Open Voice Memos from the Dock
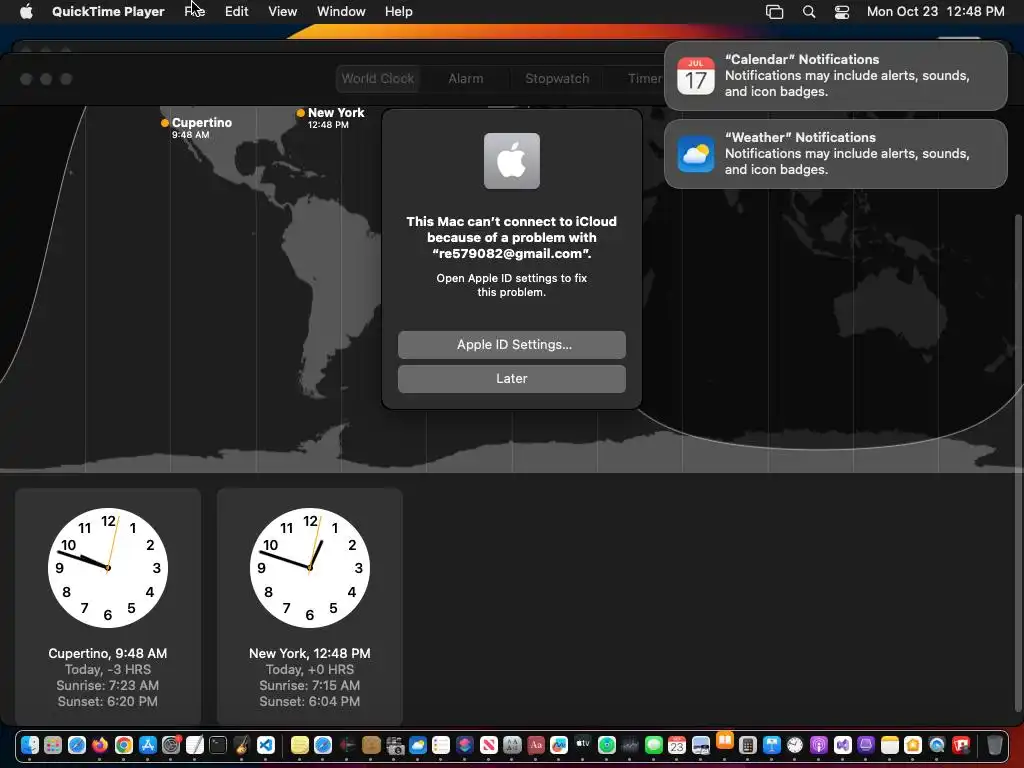Image resolution: width=1024 pixels, height=768 pixels. 347,744
